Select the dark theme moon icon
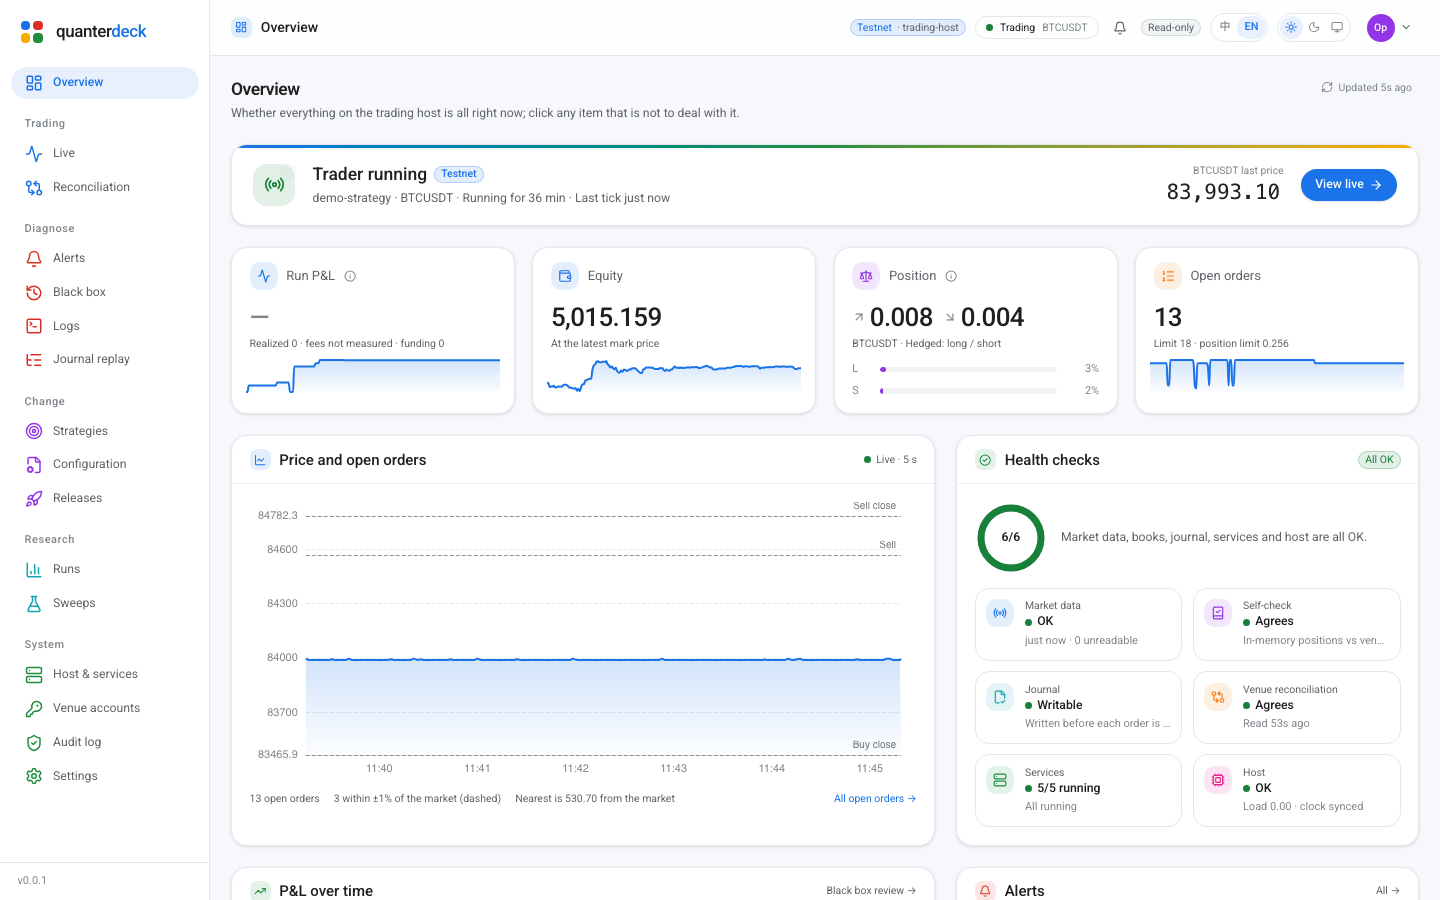Screen dimensions: 1440x900 pos(1314,28)
